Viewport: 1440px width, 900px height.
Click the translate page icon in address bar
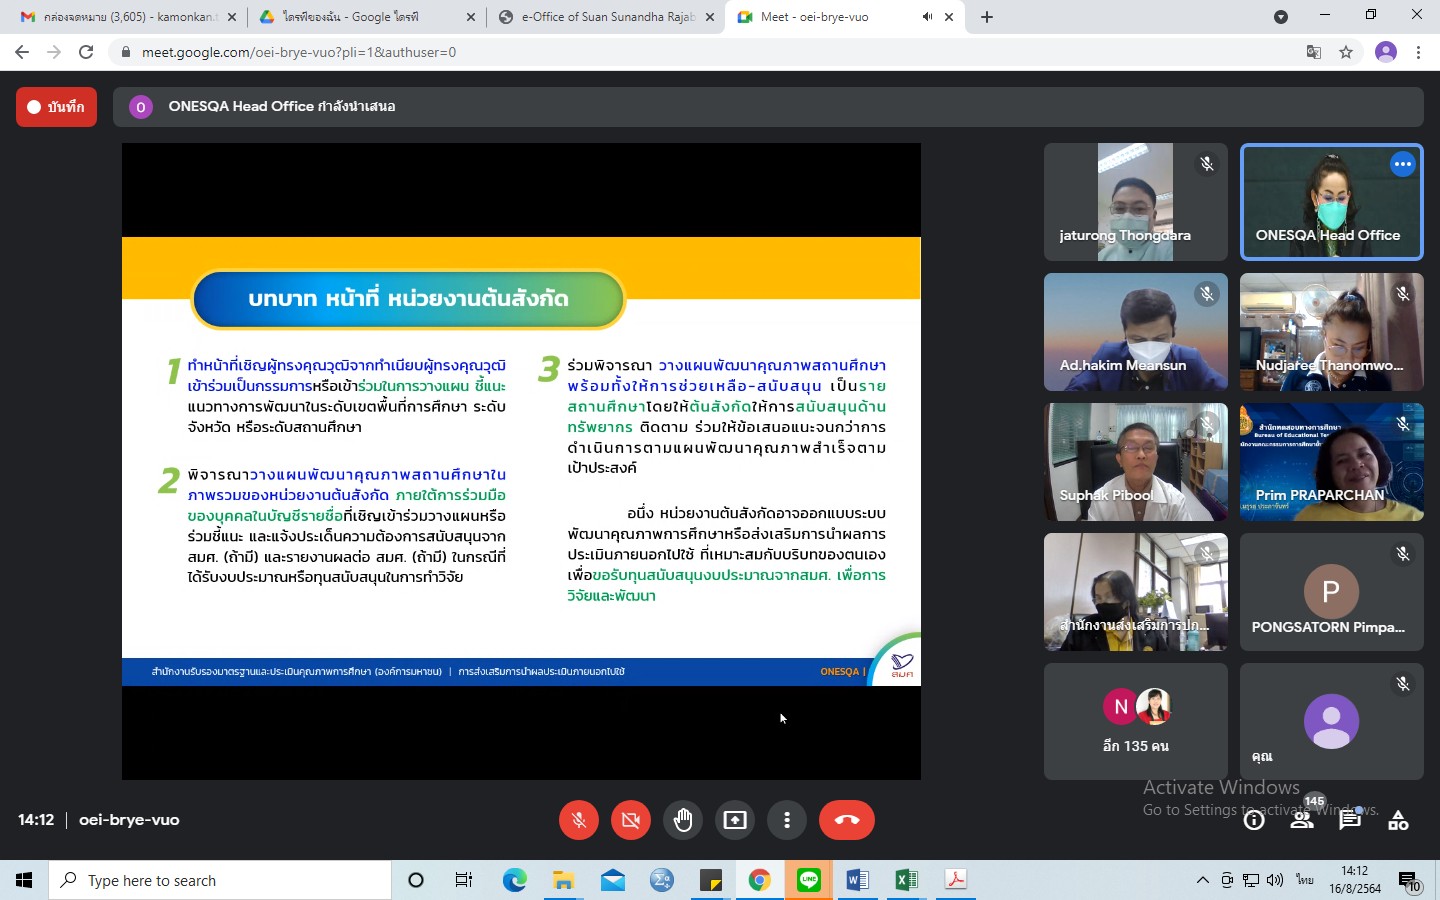coord(1314,52)
